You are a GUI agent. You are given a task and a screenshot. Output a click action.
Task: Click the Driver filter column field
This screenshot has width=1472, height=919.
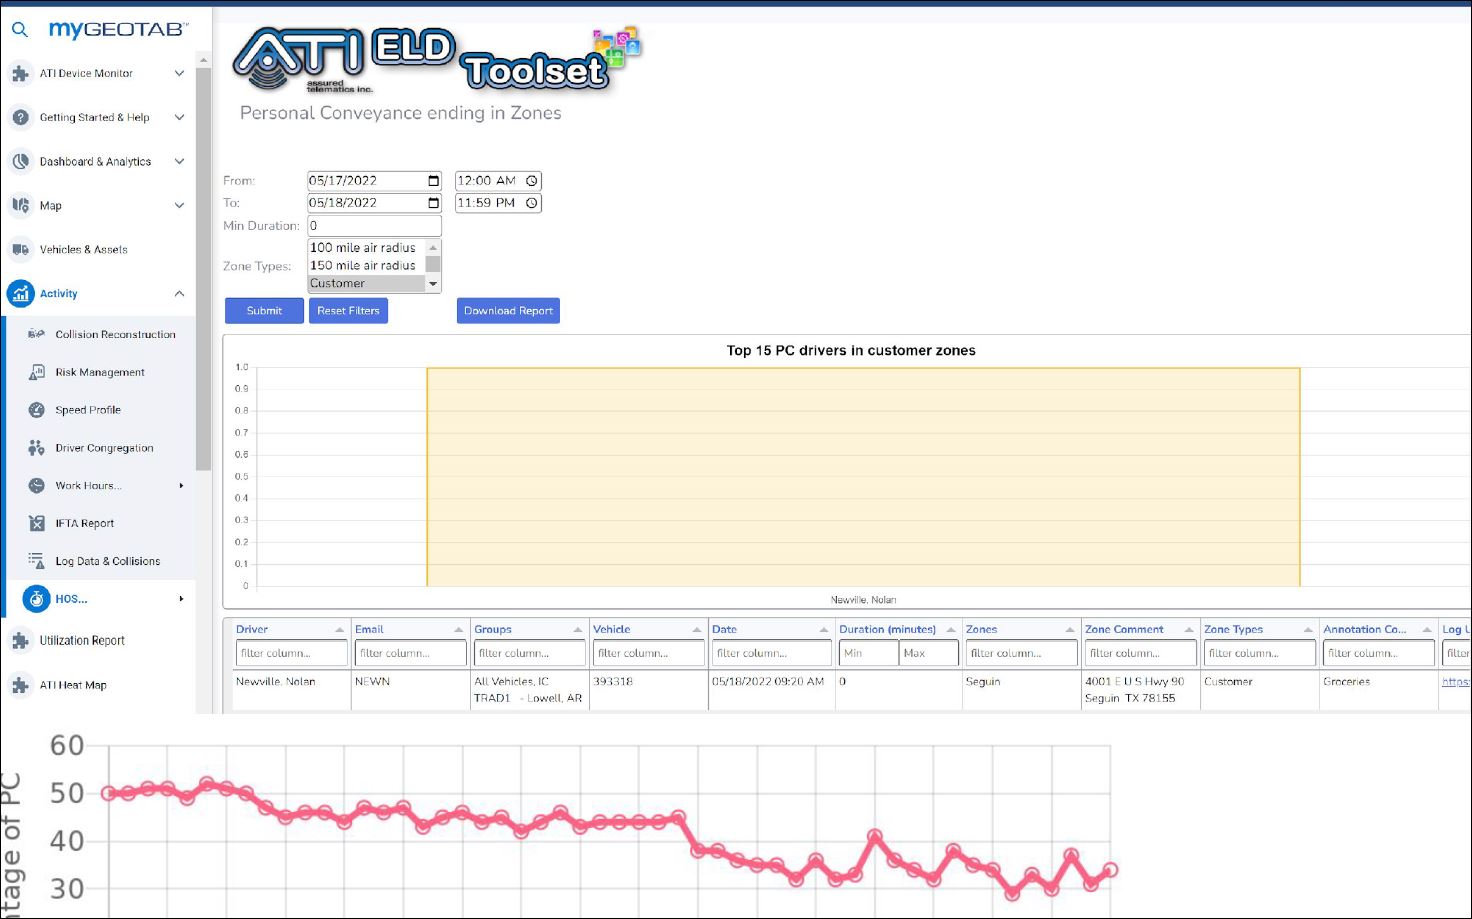tap(291, 653)
